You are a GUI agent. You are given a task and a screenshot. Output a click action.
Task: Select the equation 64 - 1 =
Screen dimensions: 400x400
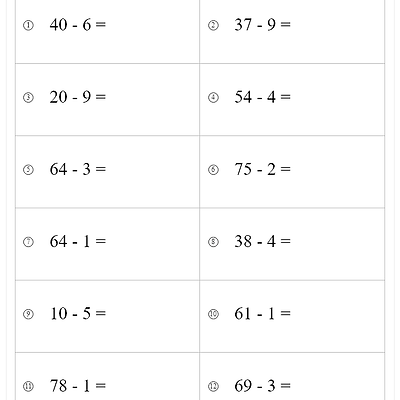point(78,241)
